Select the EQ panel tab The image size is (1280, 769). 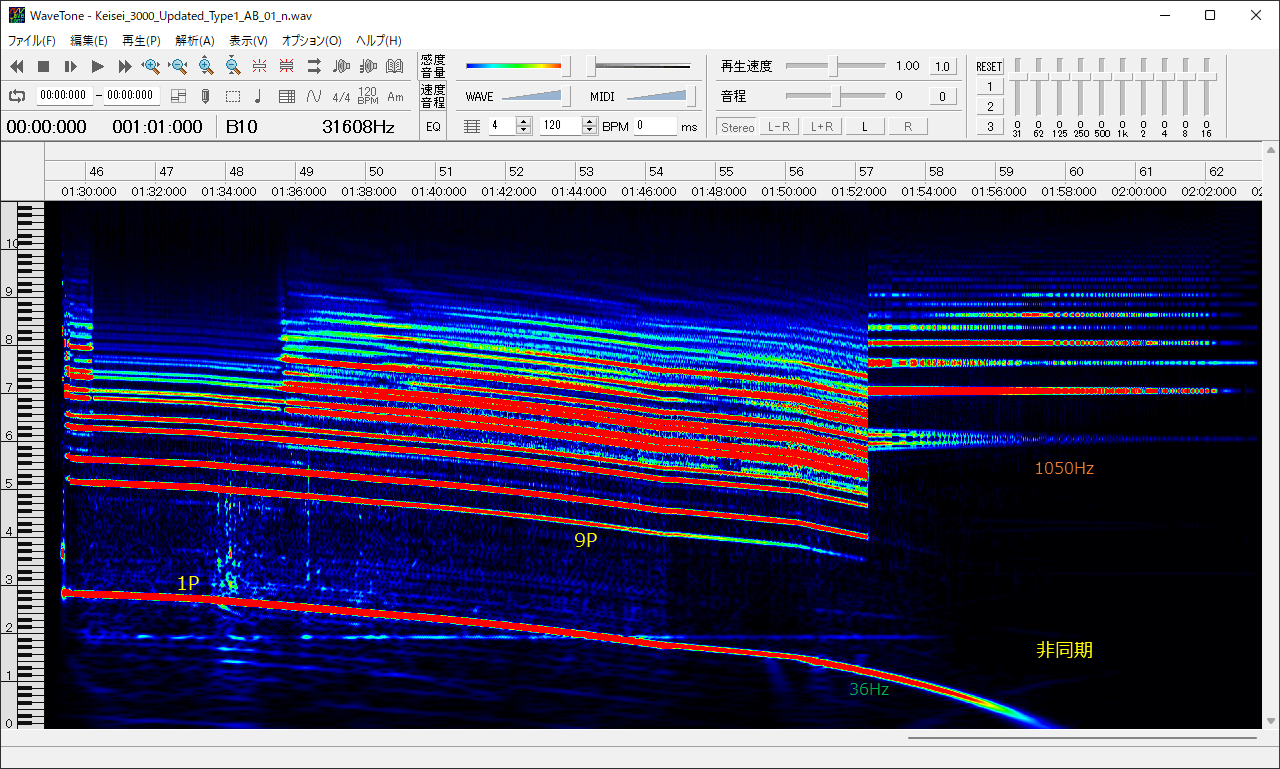point(433,127)
